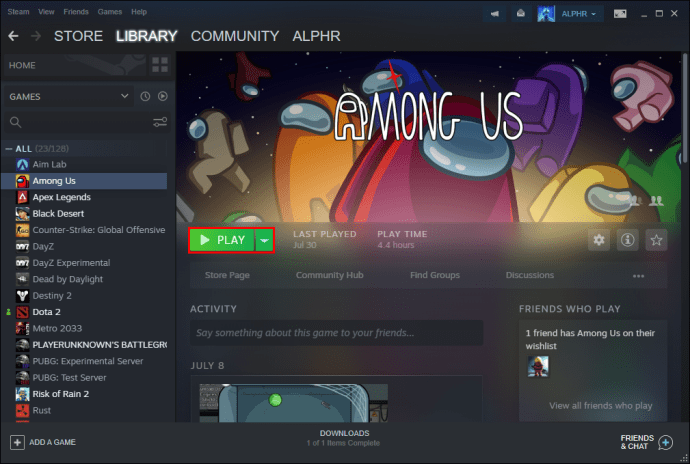
Task: Sort games by recent clock icon
Action: (x=145, y=96)
